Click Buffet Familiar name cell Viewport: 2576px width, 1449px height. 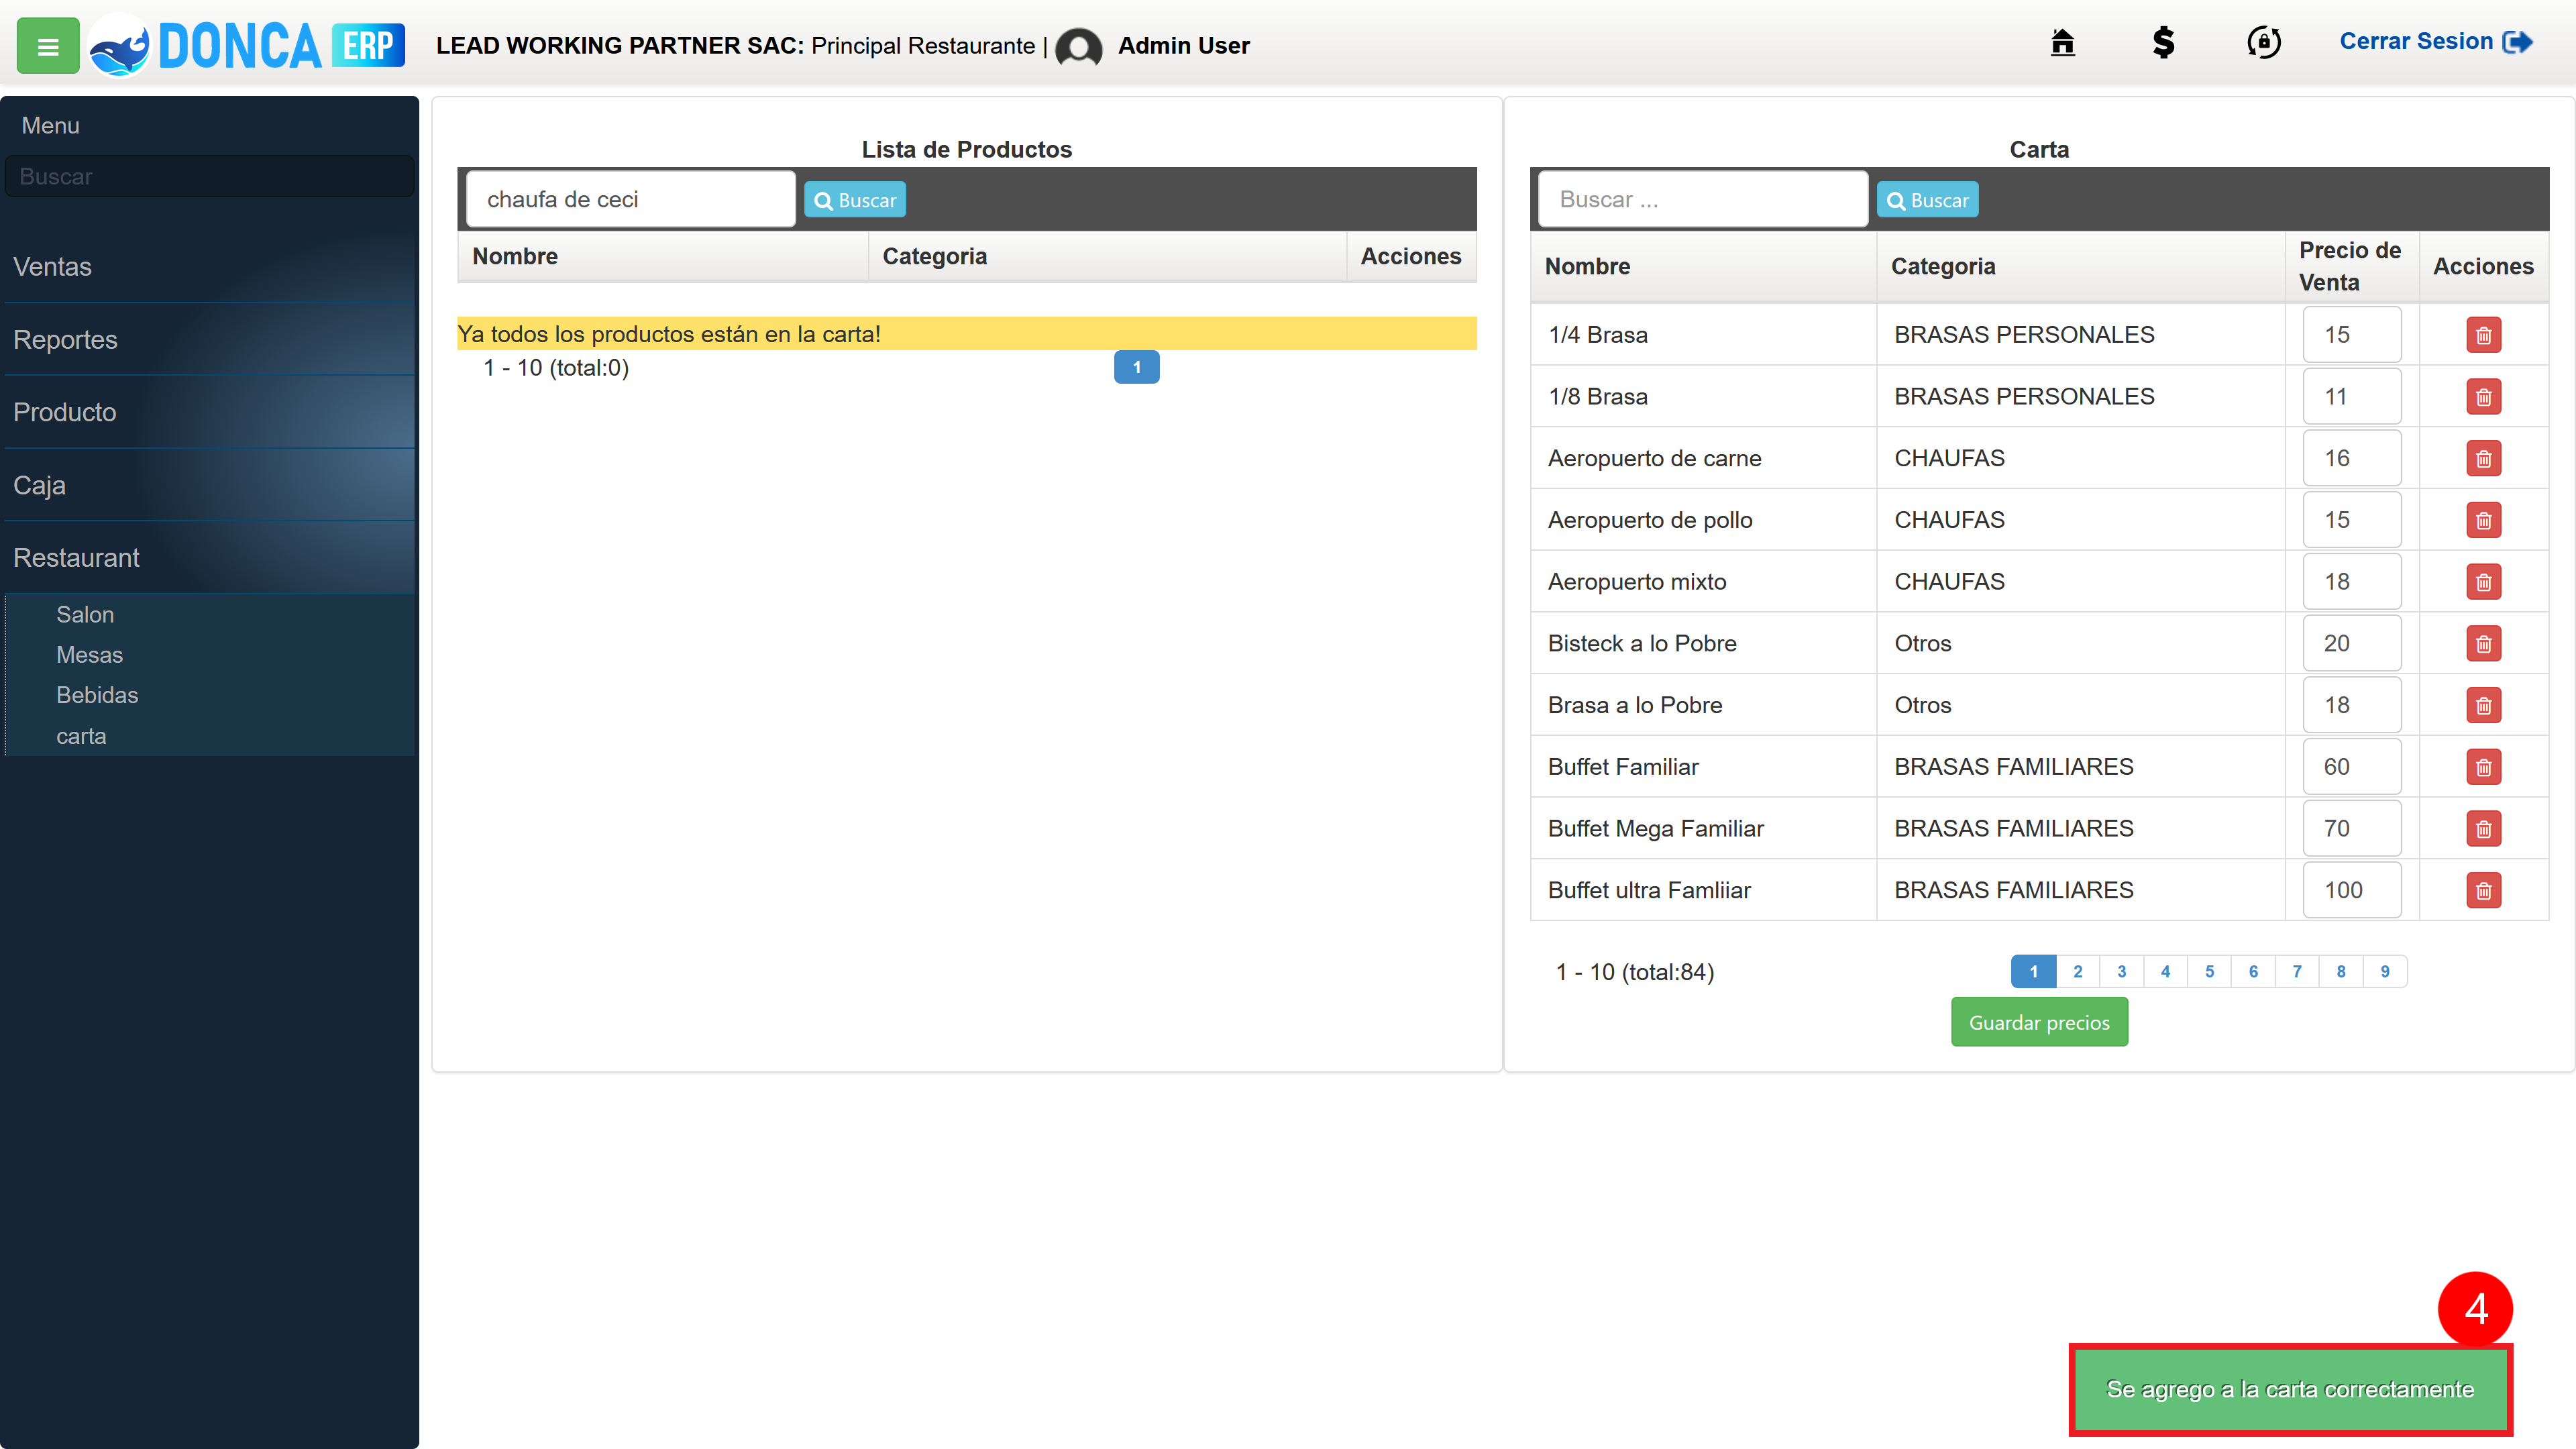pos(1703,767)
